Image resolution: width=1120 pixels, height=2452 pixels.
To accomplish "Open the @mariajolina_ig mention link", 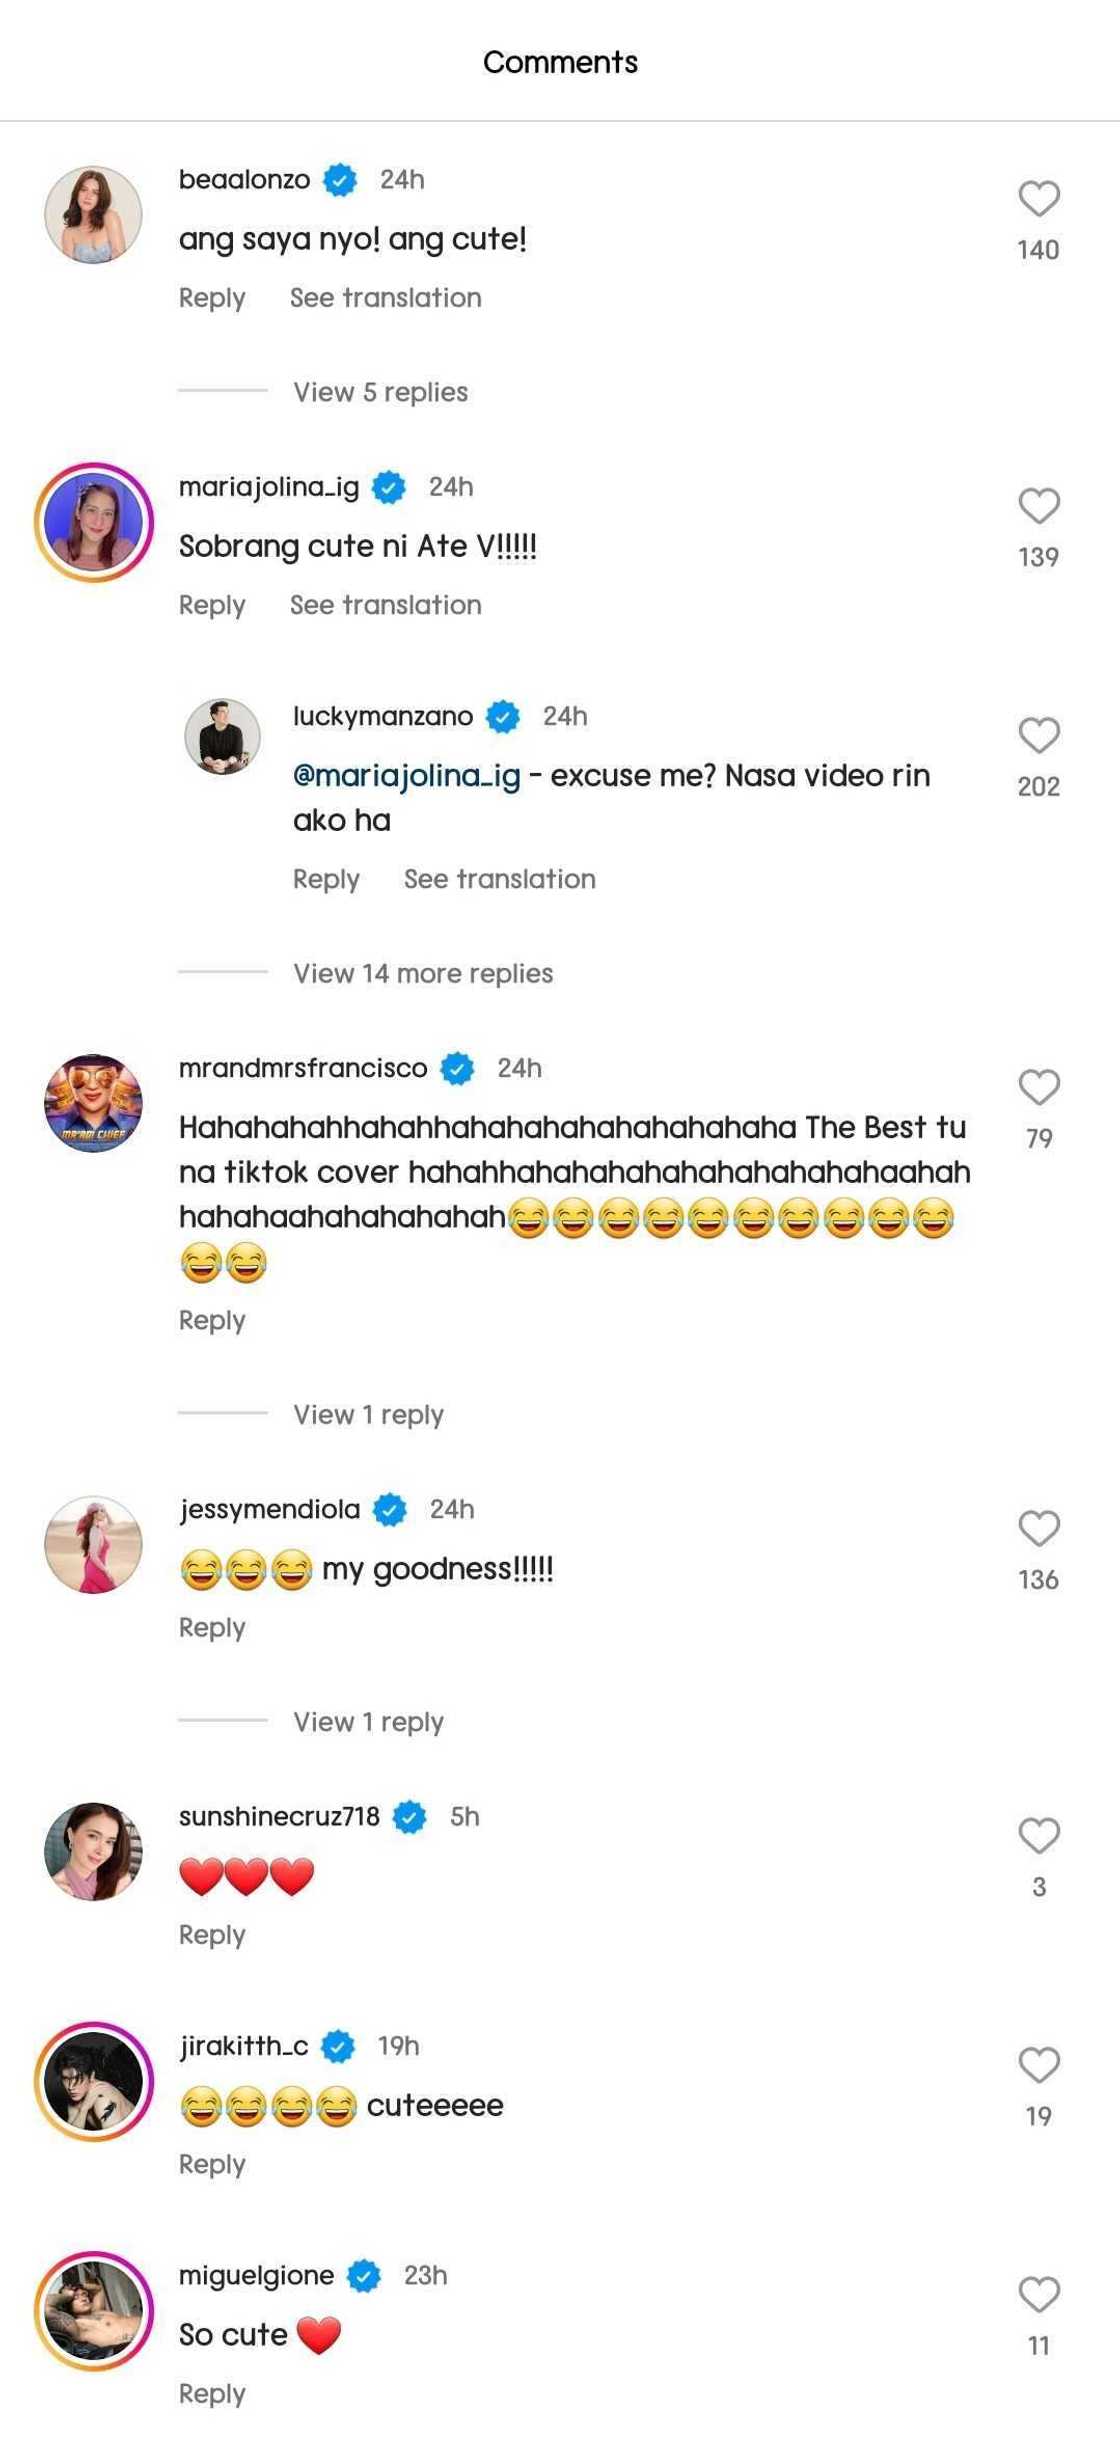I will 406,776.
